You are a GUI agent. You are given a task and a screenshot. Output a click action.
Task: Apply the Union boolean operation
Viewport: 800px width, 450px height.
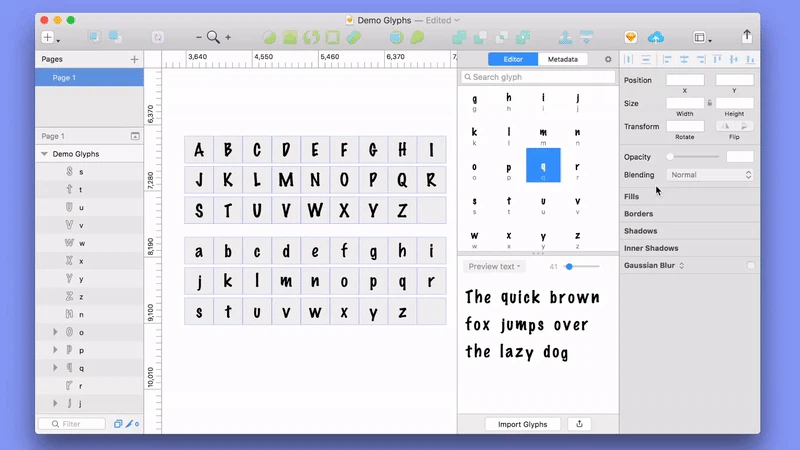(459, 37)
